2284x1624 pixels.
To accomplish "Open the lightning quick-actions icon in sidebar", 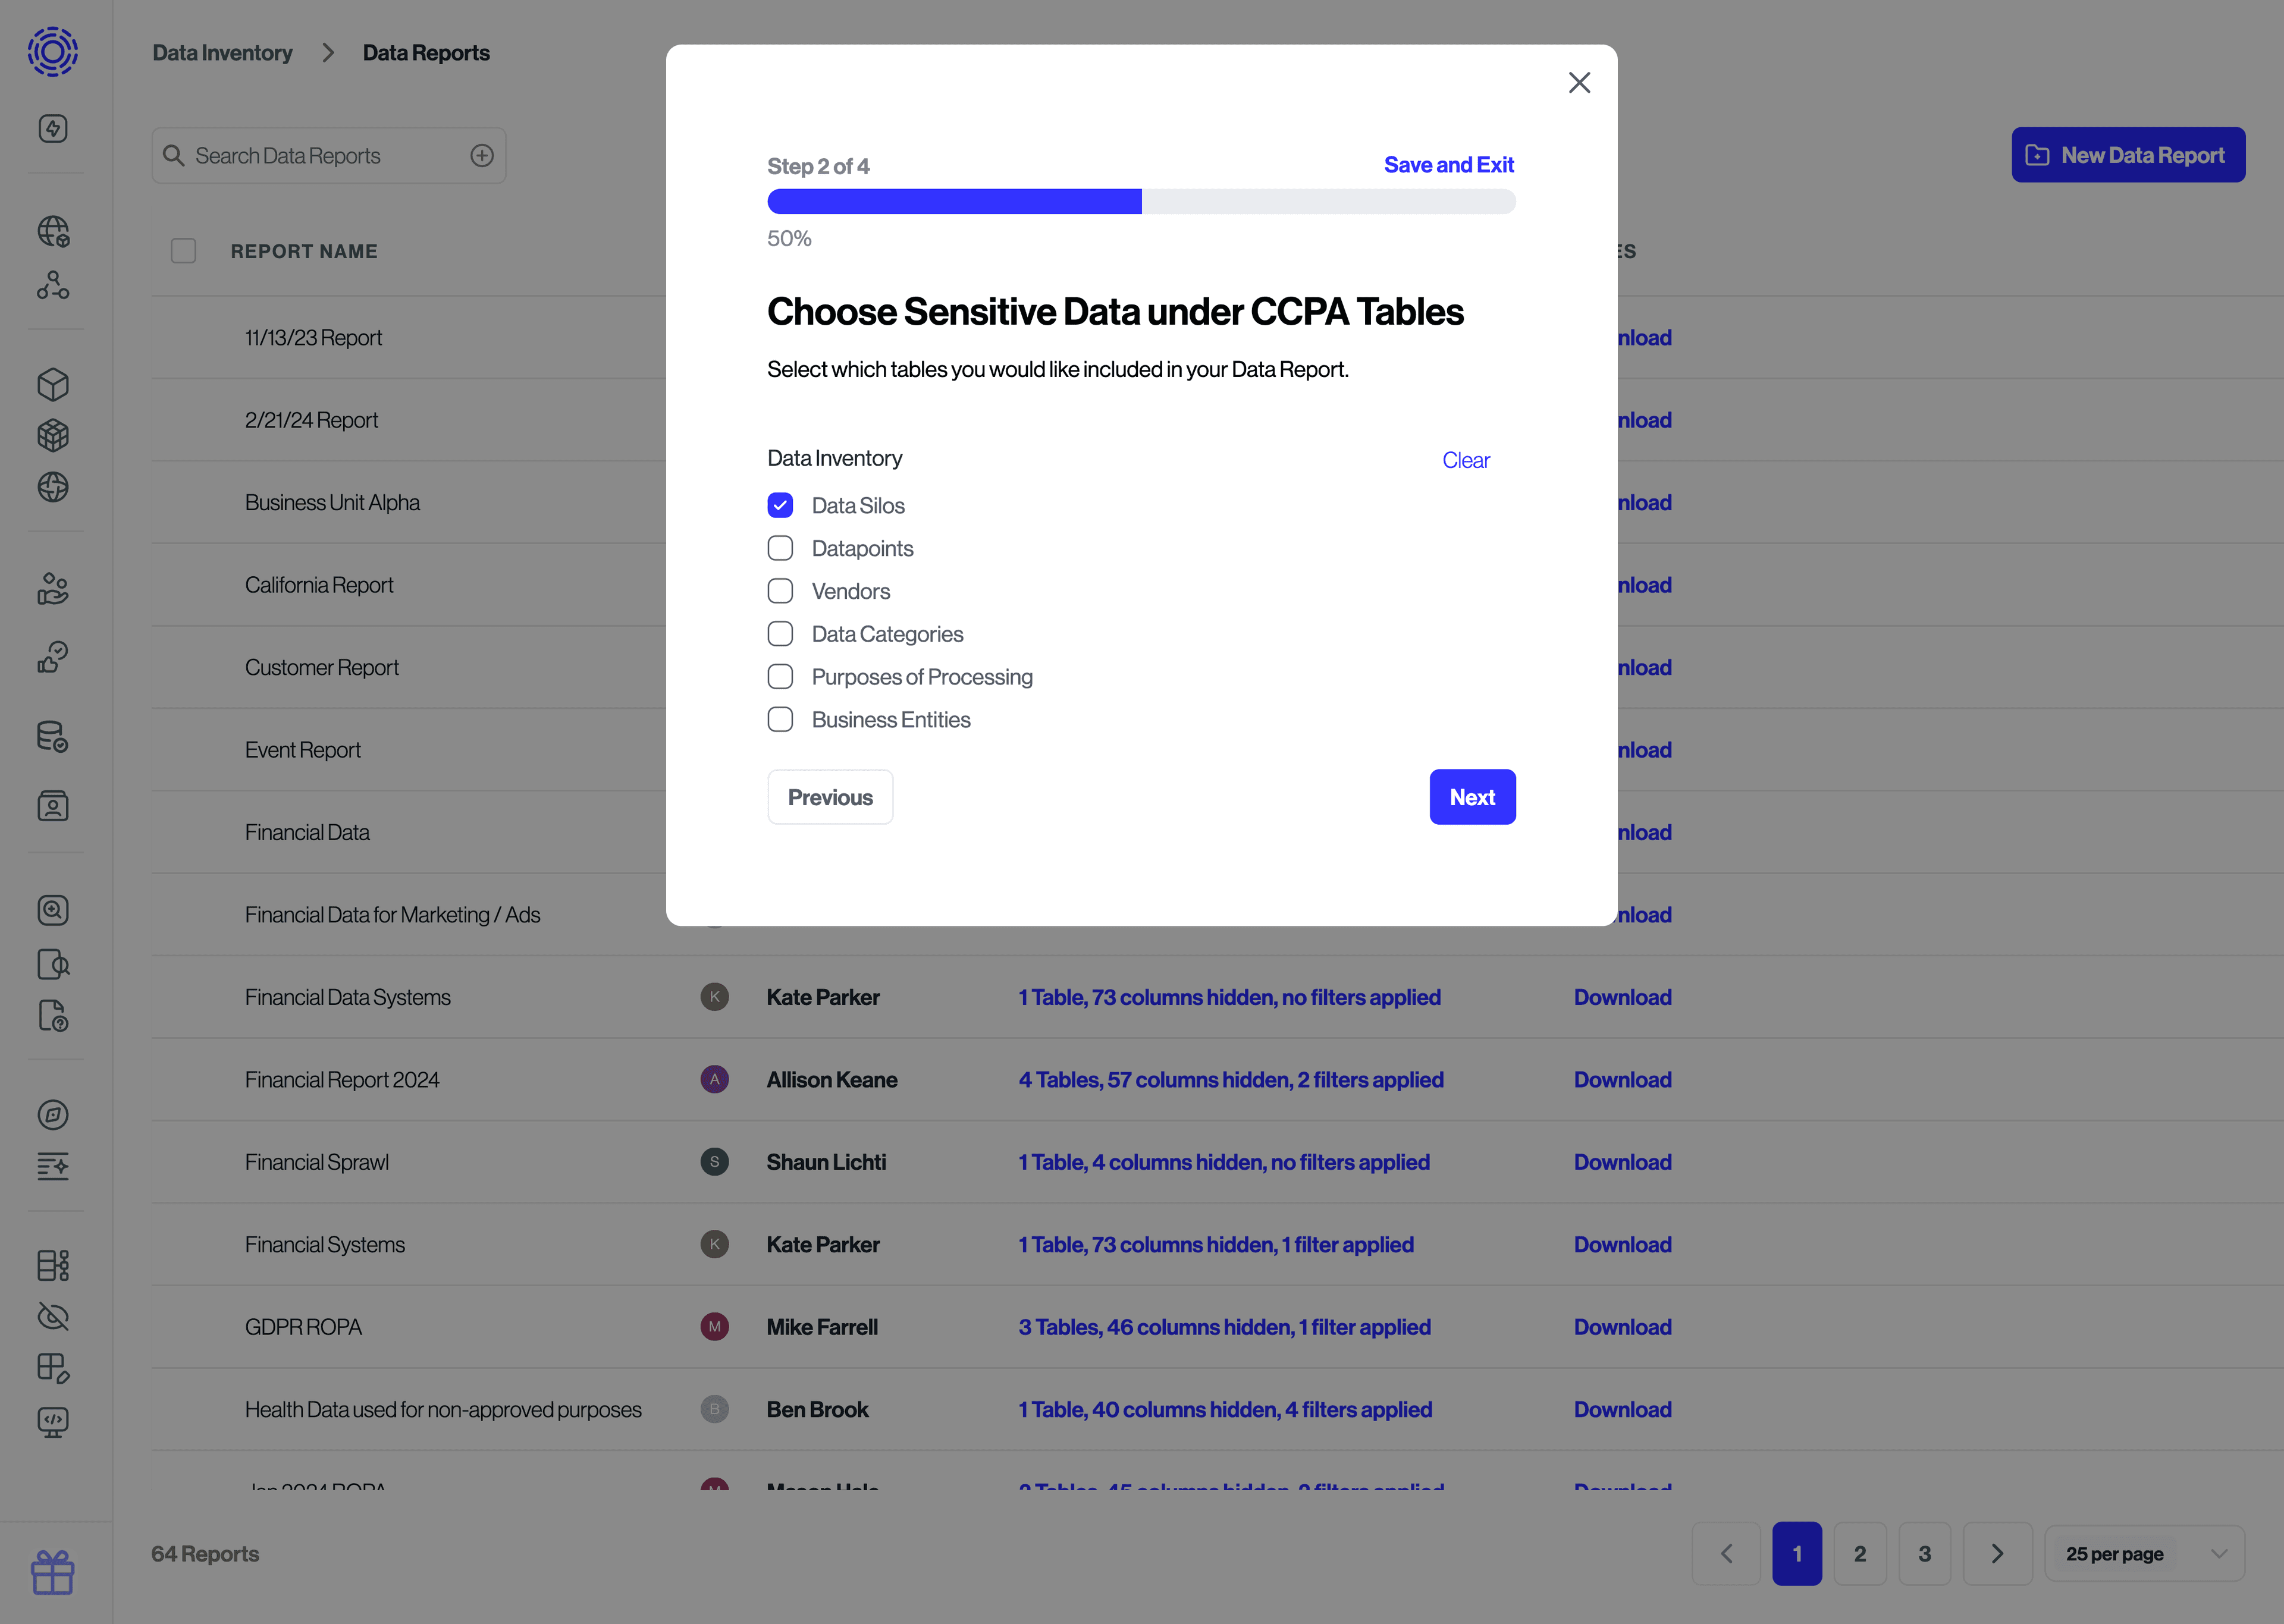I will pos(53,128).
